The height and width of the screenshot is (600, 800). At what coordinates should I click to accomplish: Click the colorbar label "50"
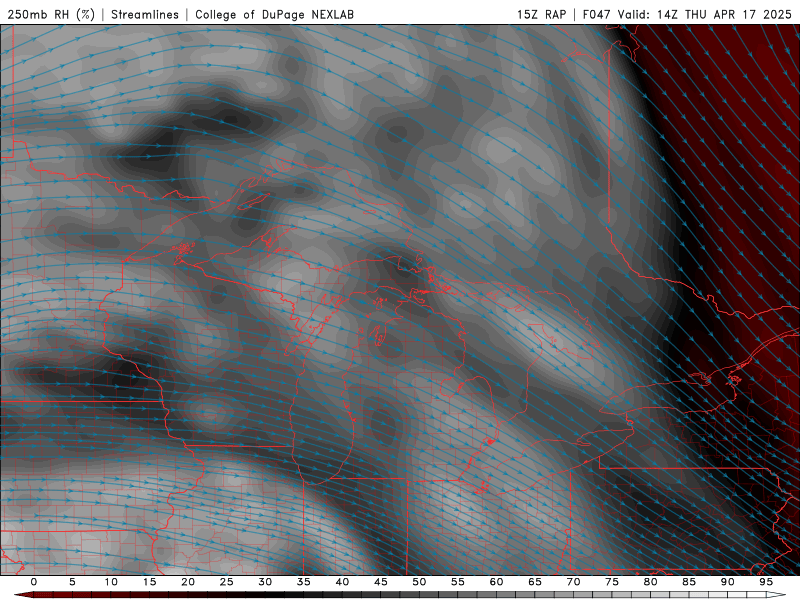pos(419,582)
